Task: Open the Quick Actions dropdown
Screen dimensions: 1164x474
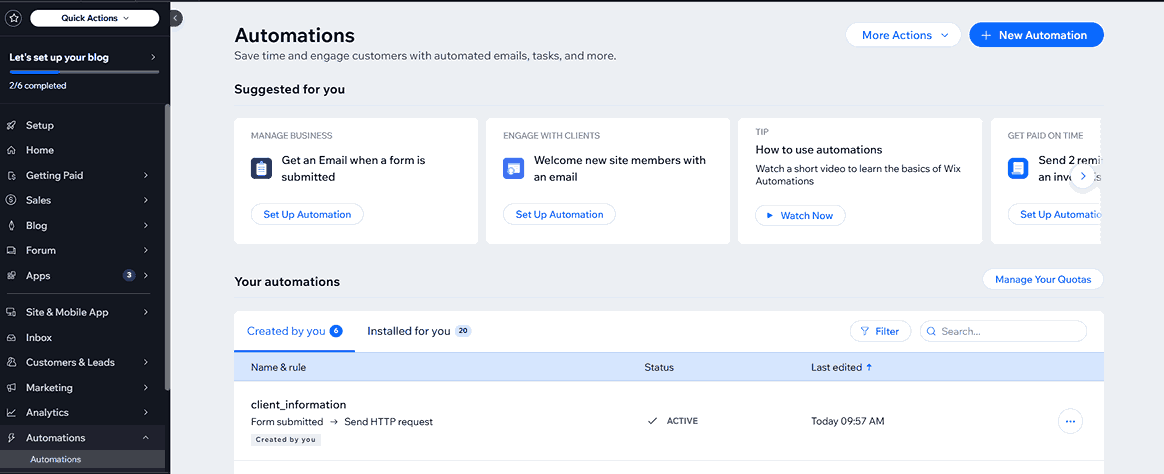Action: pyautogui.click(x=94, y=18)
